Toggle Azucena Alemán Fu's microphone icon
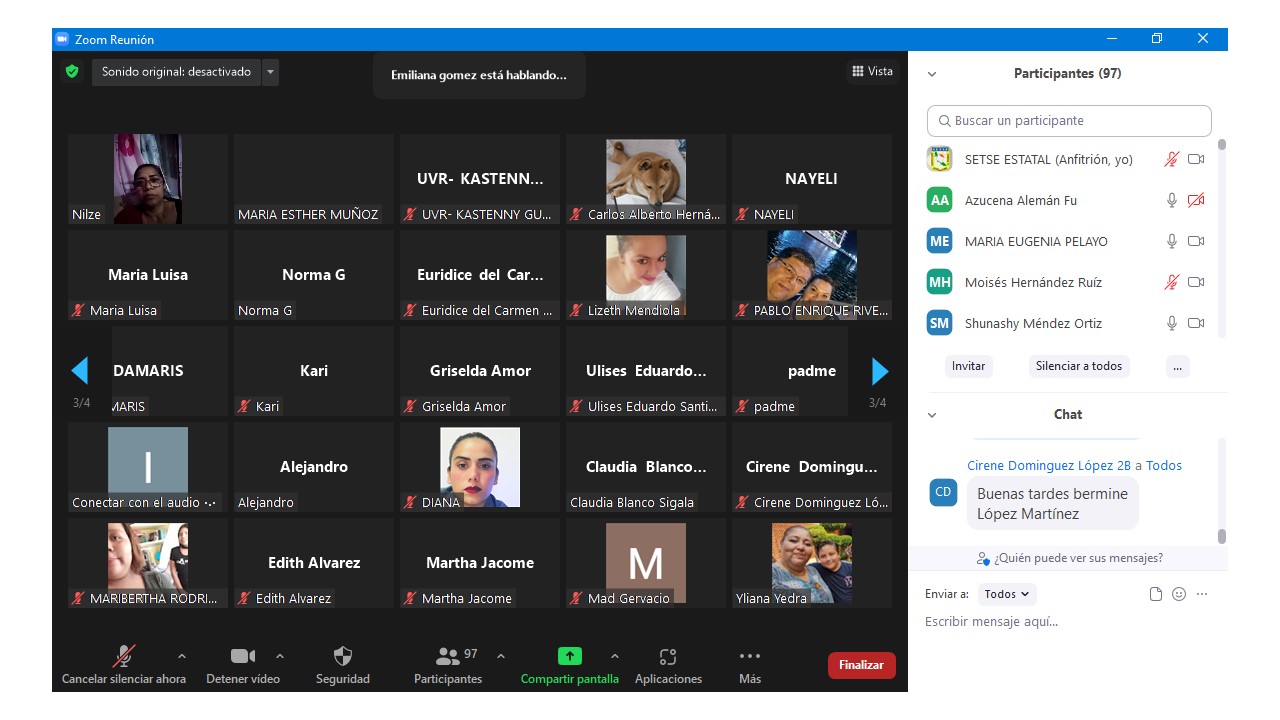1280x720 pixels. (x=1172, y=200)
